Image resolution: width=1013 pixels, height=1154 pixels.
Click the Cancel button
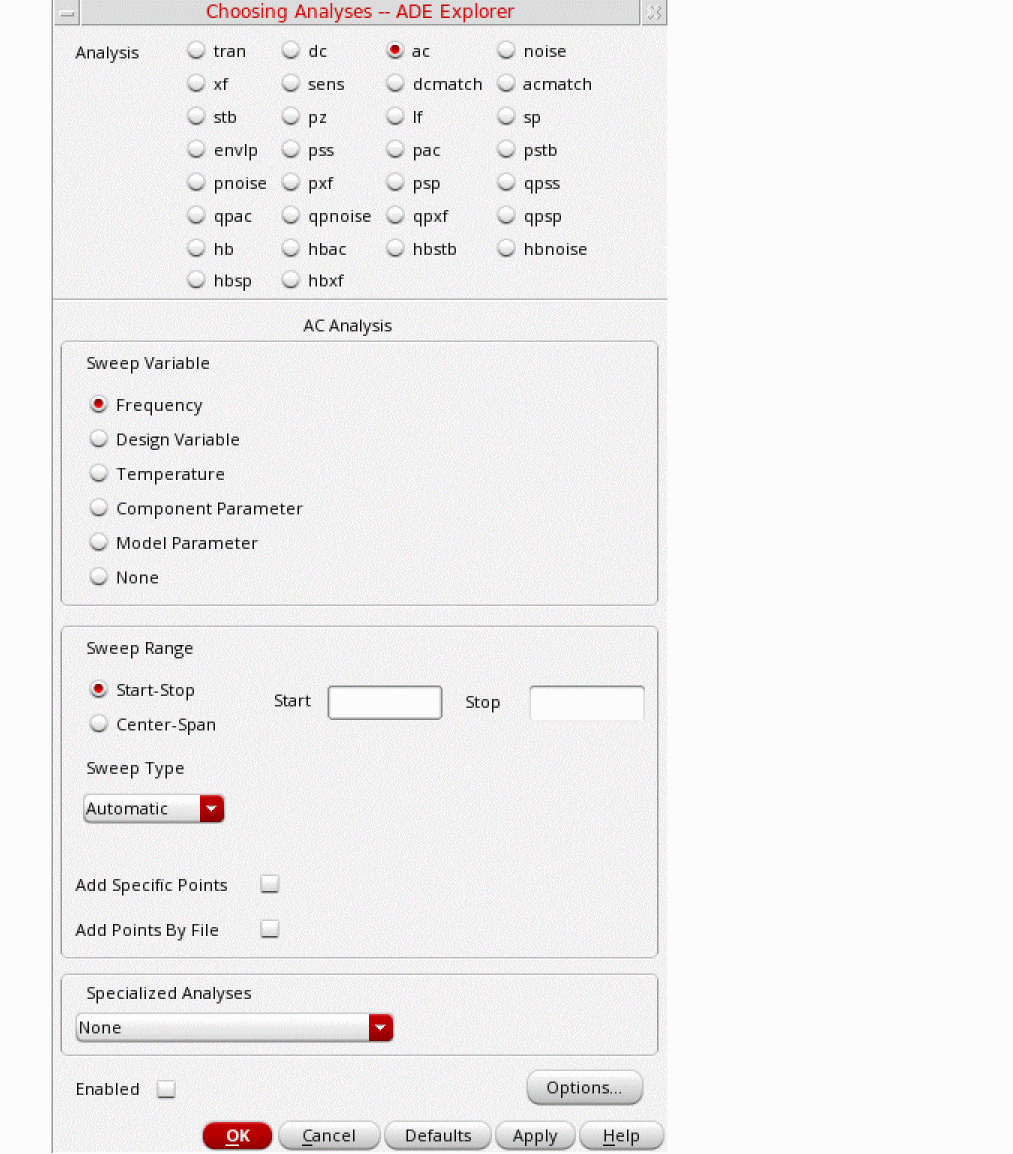click(329, 1136)
